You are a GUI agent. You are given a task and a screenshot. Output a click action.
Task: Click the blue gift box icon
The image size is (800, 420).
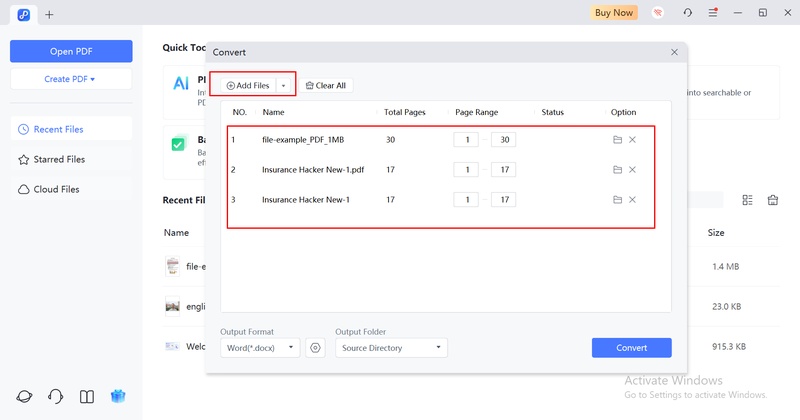[x=118, y=396]
